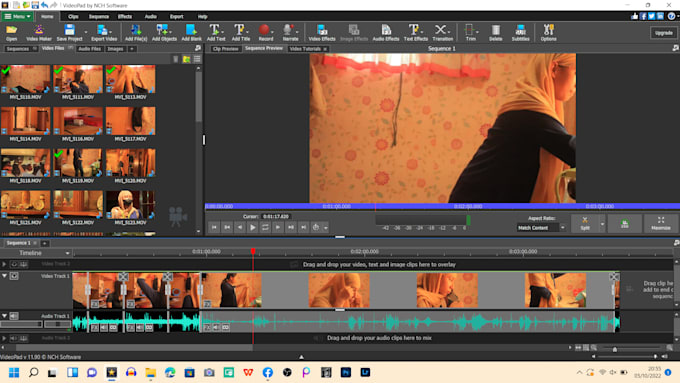The width and height of the screenshot is (680, 383).
Task: Add a new sequence tab with plus
Action: coord(44,243)
